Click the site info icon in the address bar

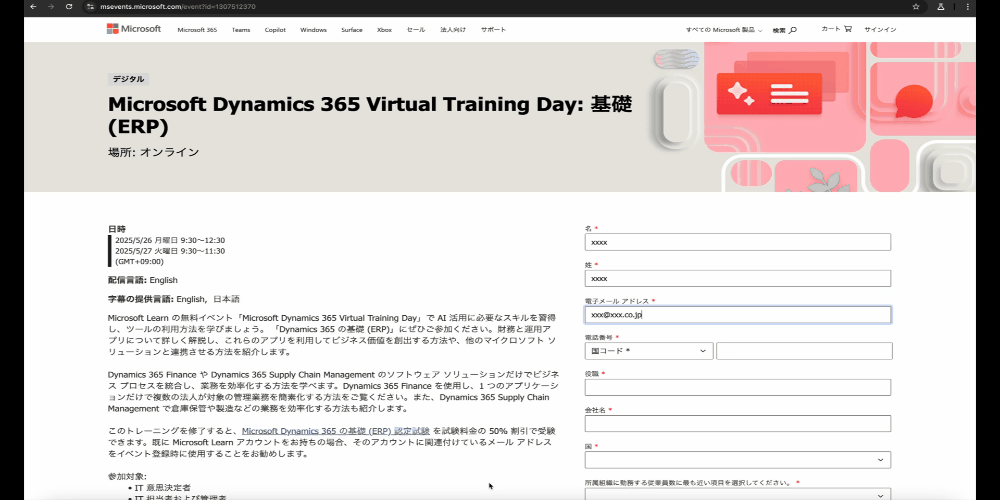click(91, 6)
